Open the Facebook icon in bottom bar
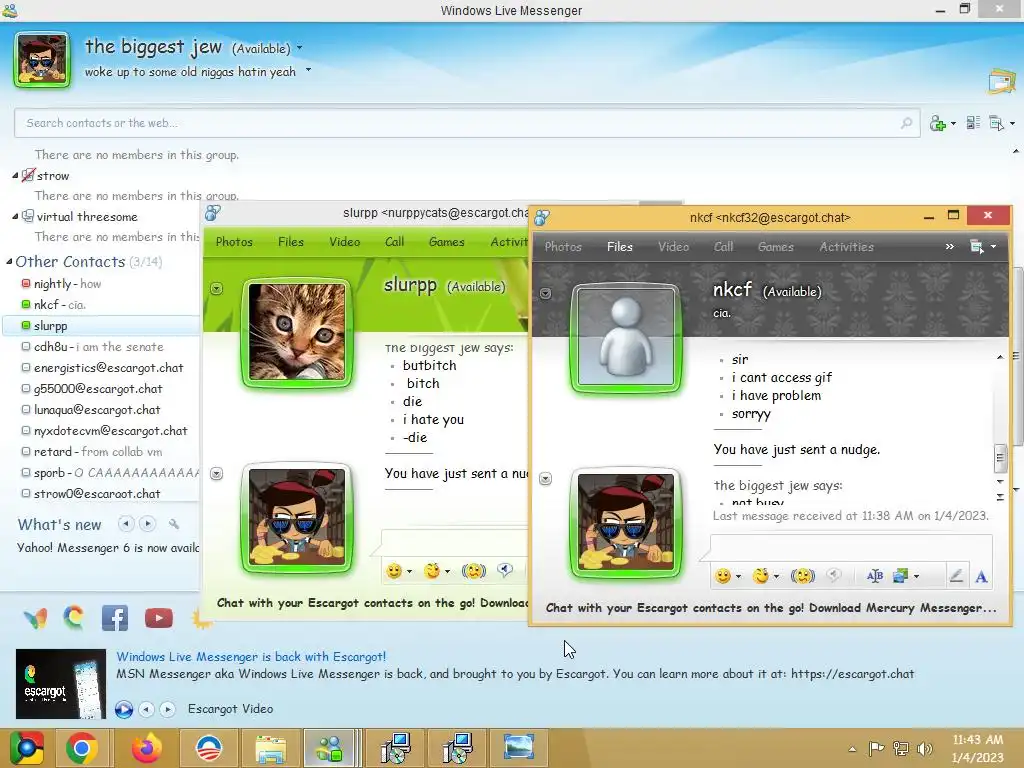 [115, 618]
